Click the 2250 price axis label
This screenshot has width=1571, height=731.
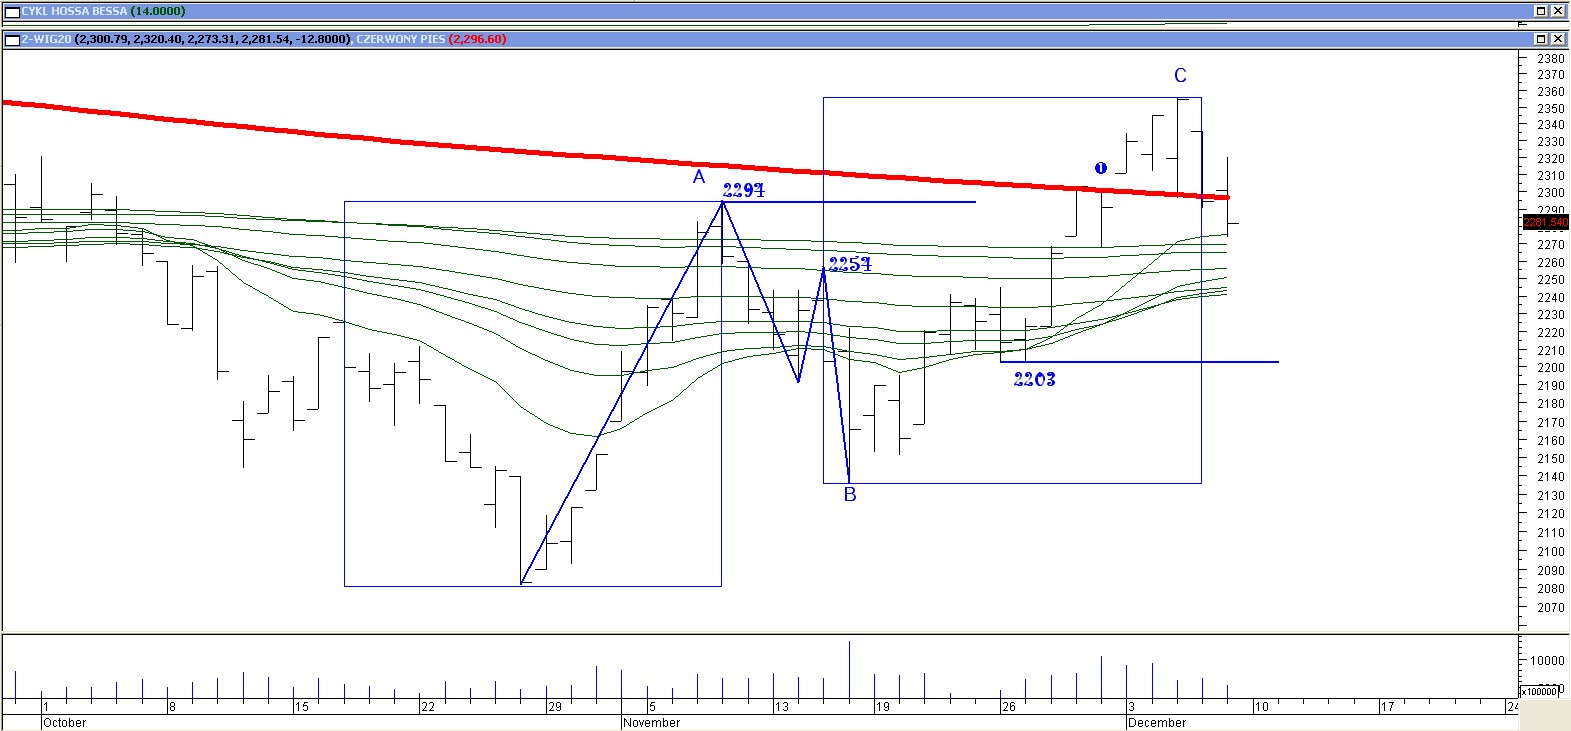[x=1551, y=280]
